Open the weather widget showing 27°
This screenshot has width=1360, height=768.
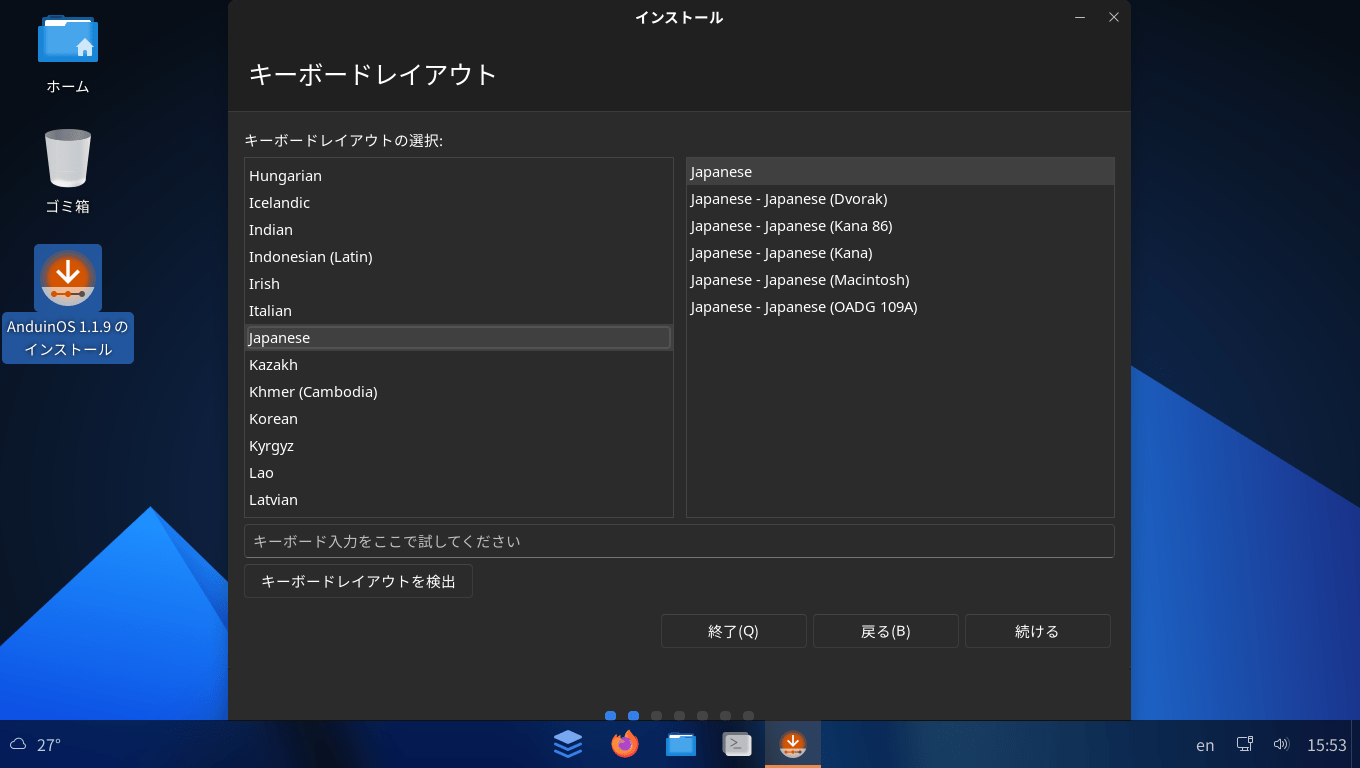point(36,745)
